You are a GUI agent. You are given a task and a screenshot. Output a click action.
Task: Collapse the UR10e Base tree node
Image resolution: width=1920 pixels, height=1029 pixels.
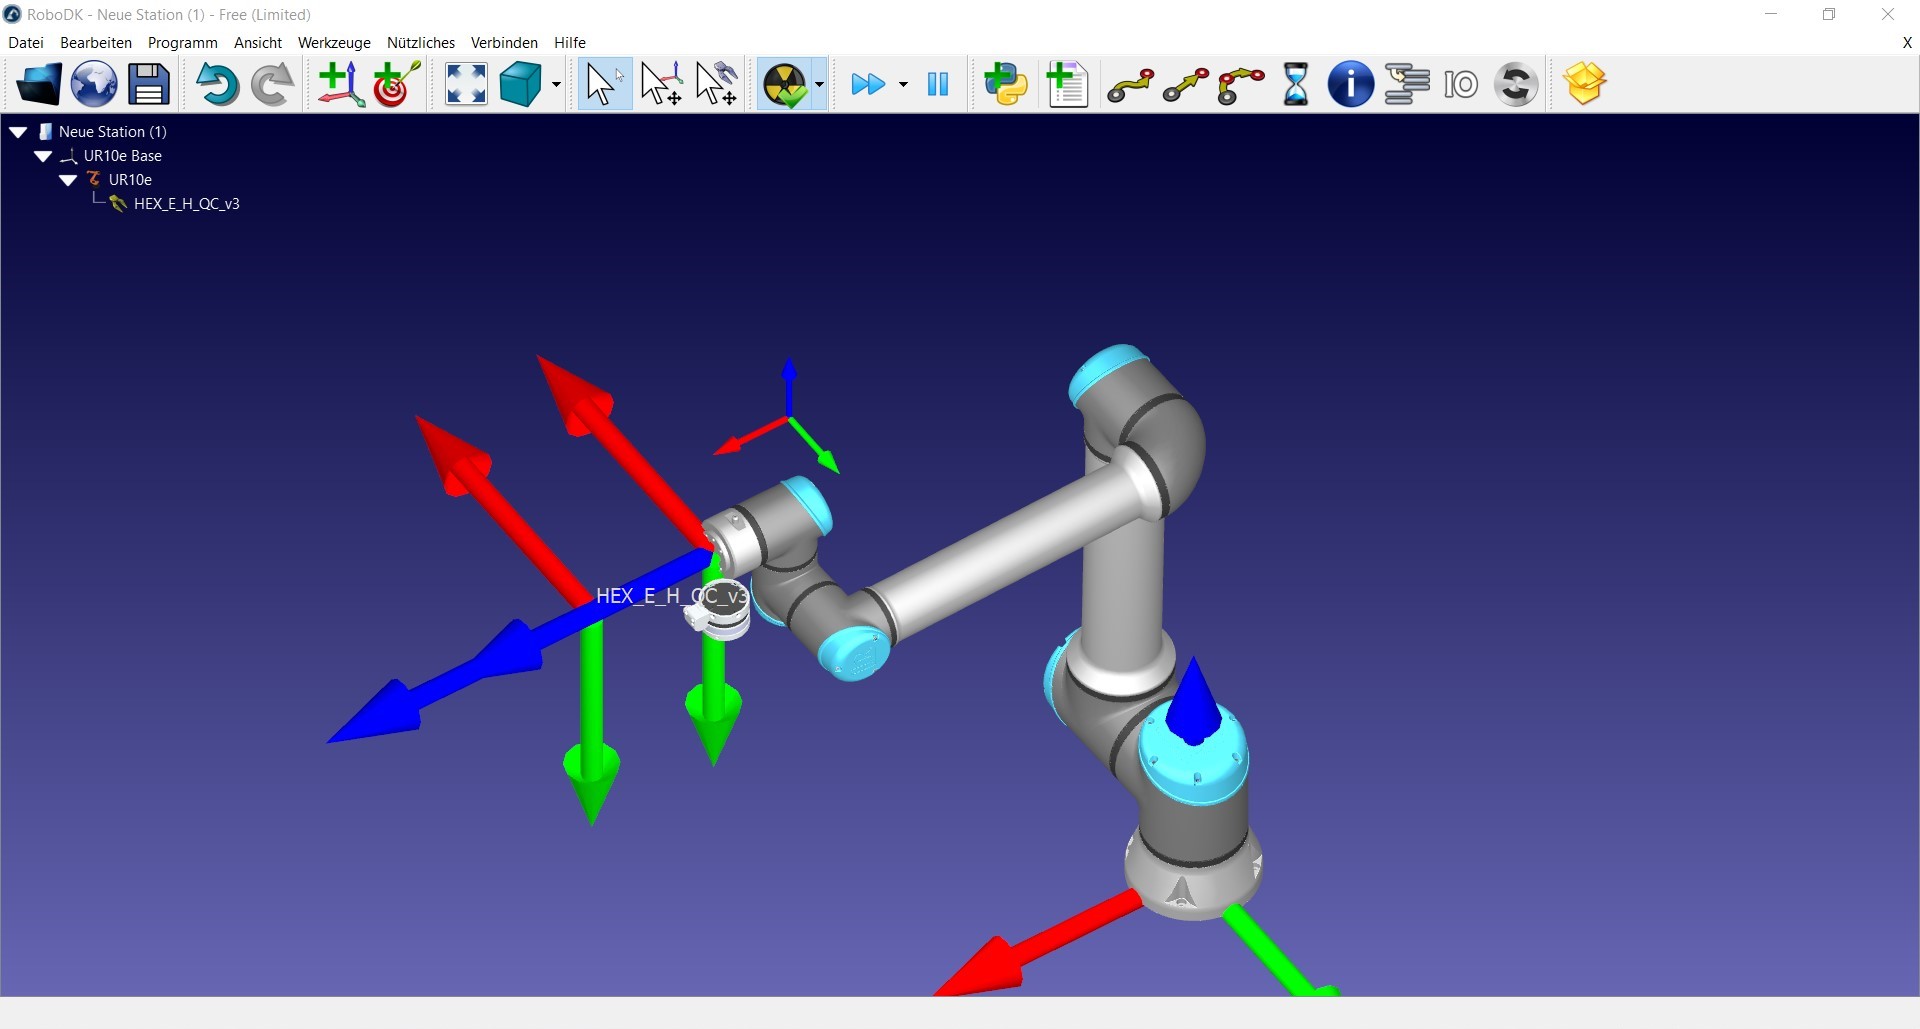[x=43, y=156]
